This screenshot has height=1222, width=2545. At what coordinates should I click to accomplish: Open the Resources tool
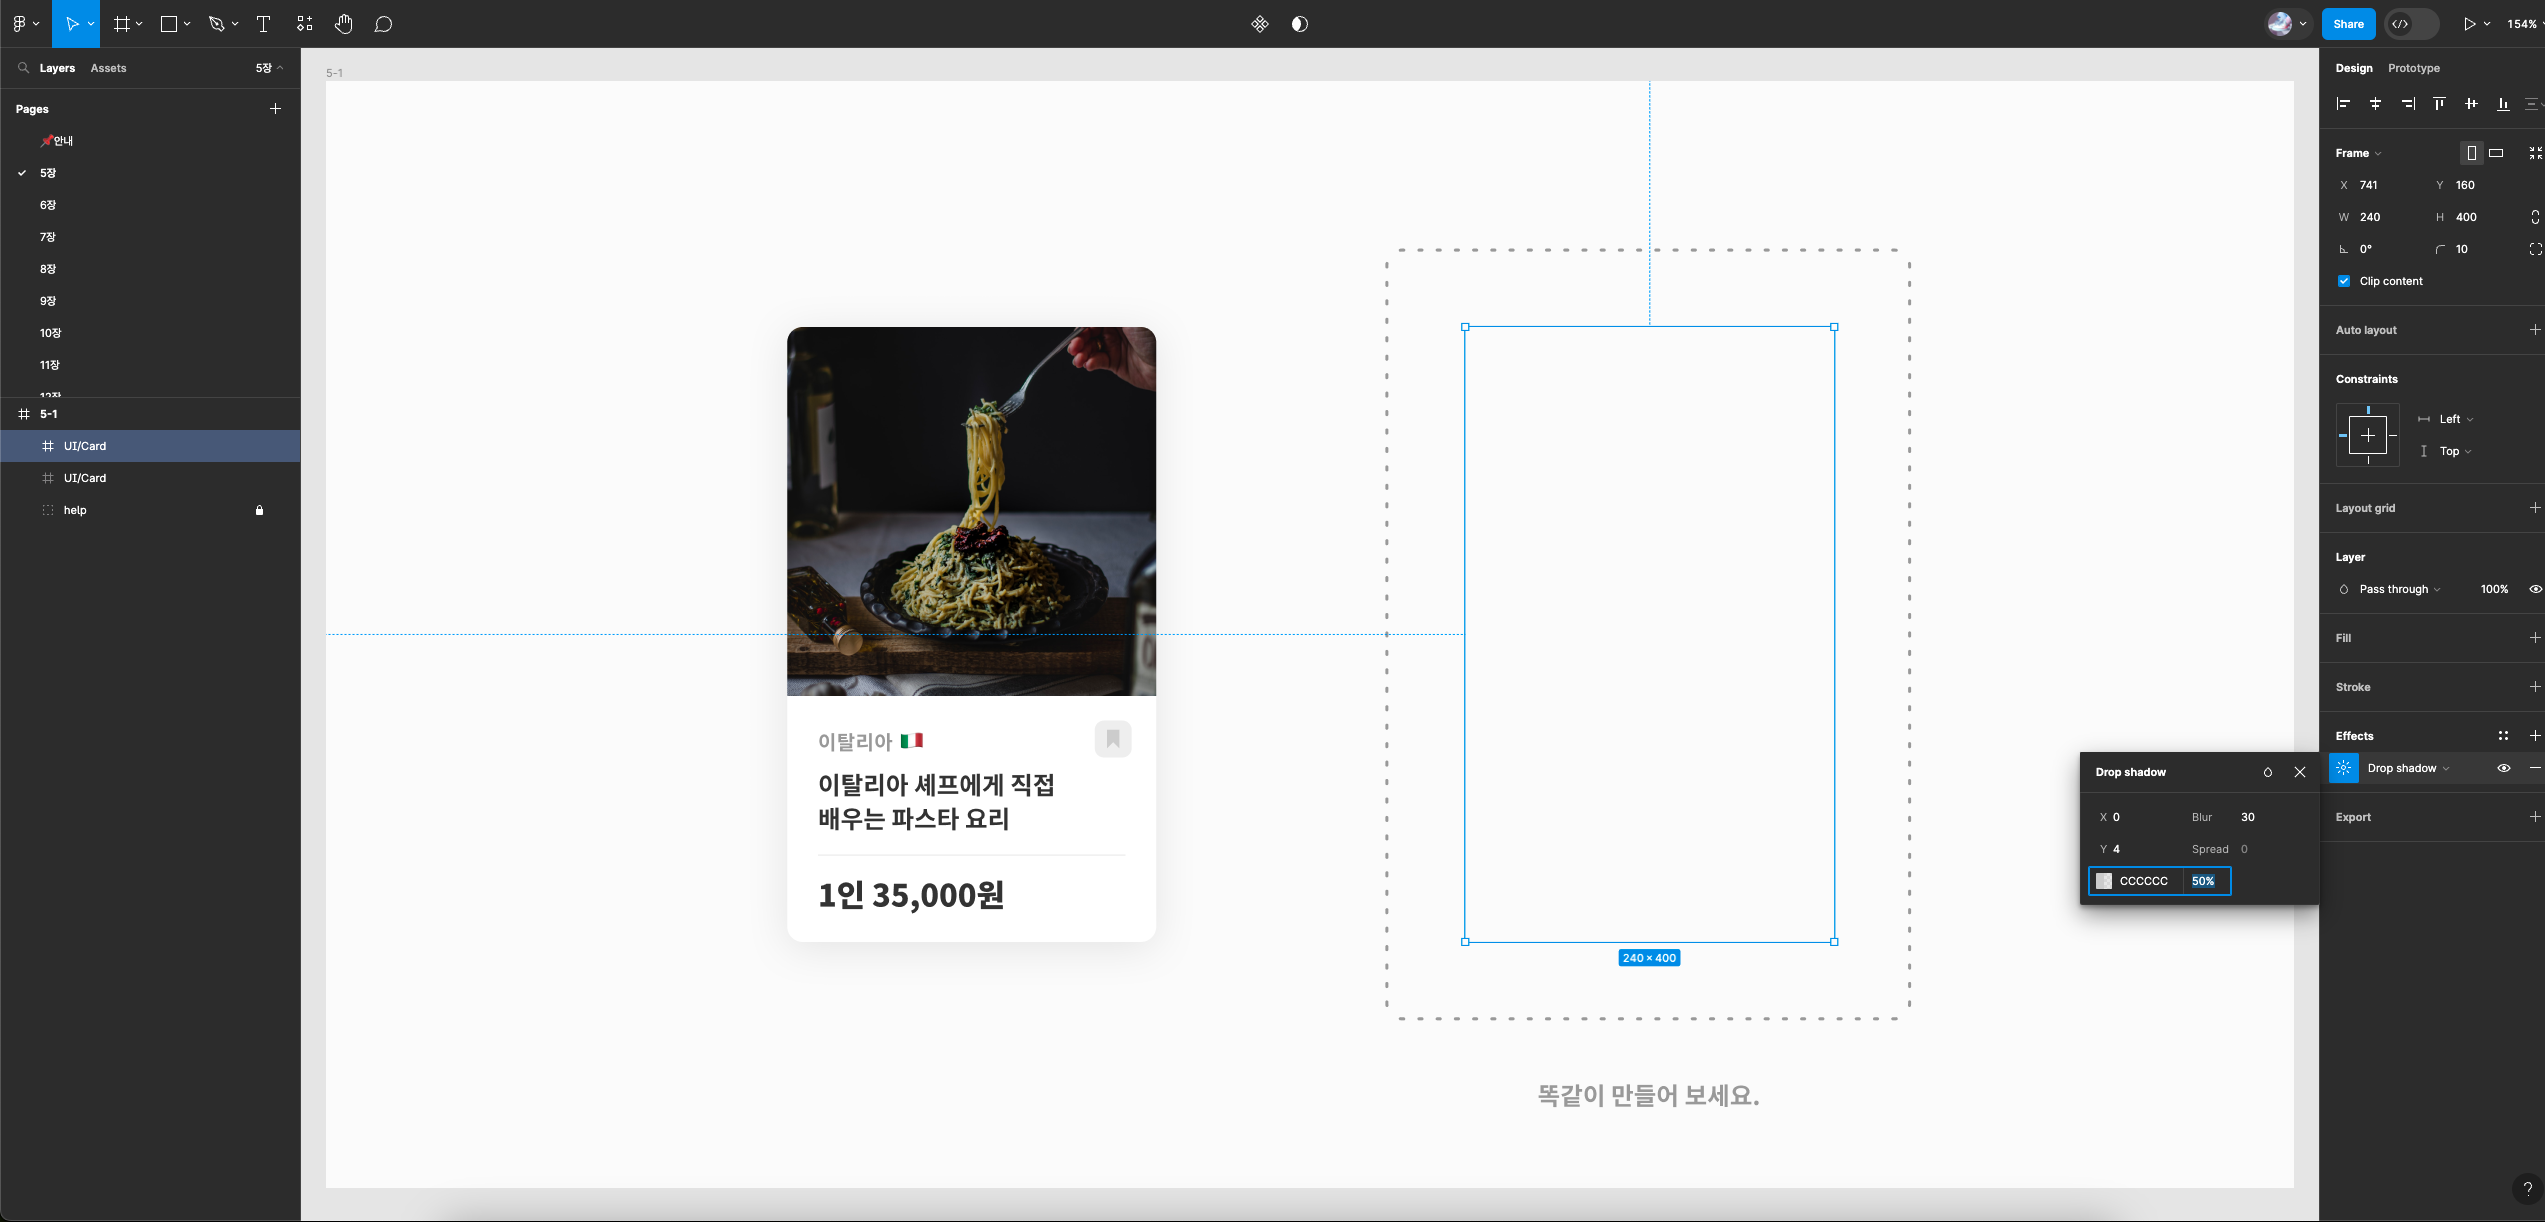coord(305,24)
